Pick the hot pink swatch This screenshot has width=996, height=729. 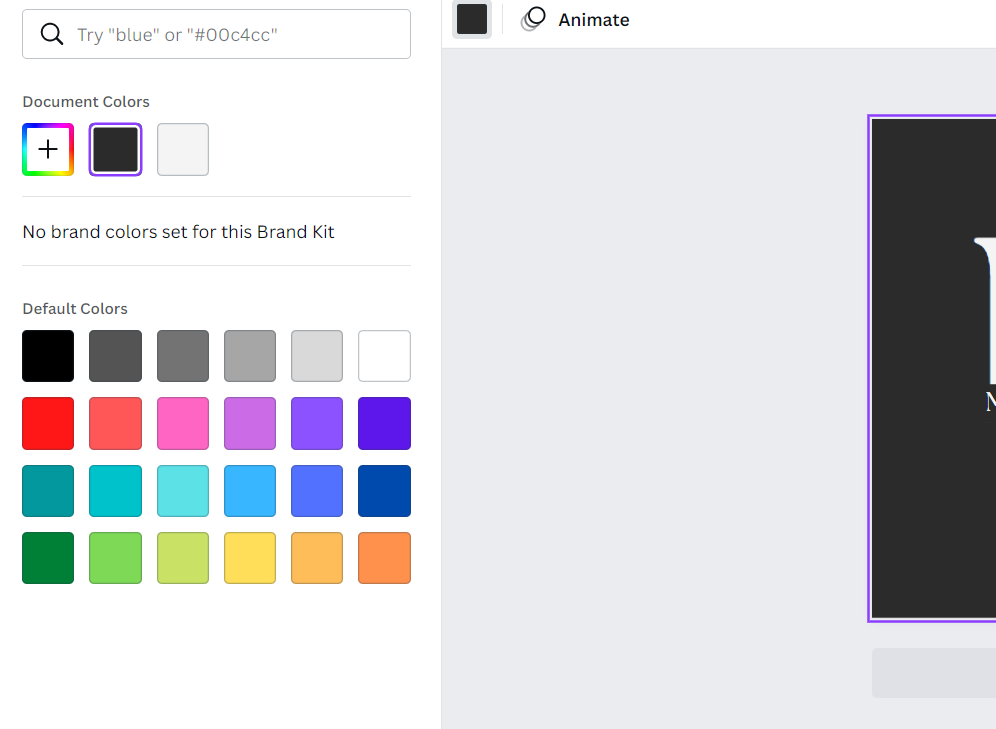[182, 423]
